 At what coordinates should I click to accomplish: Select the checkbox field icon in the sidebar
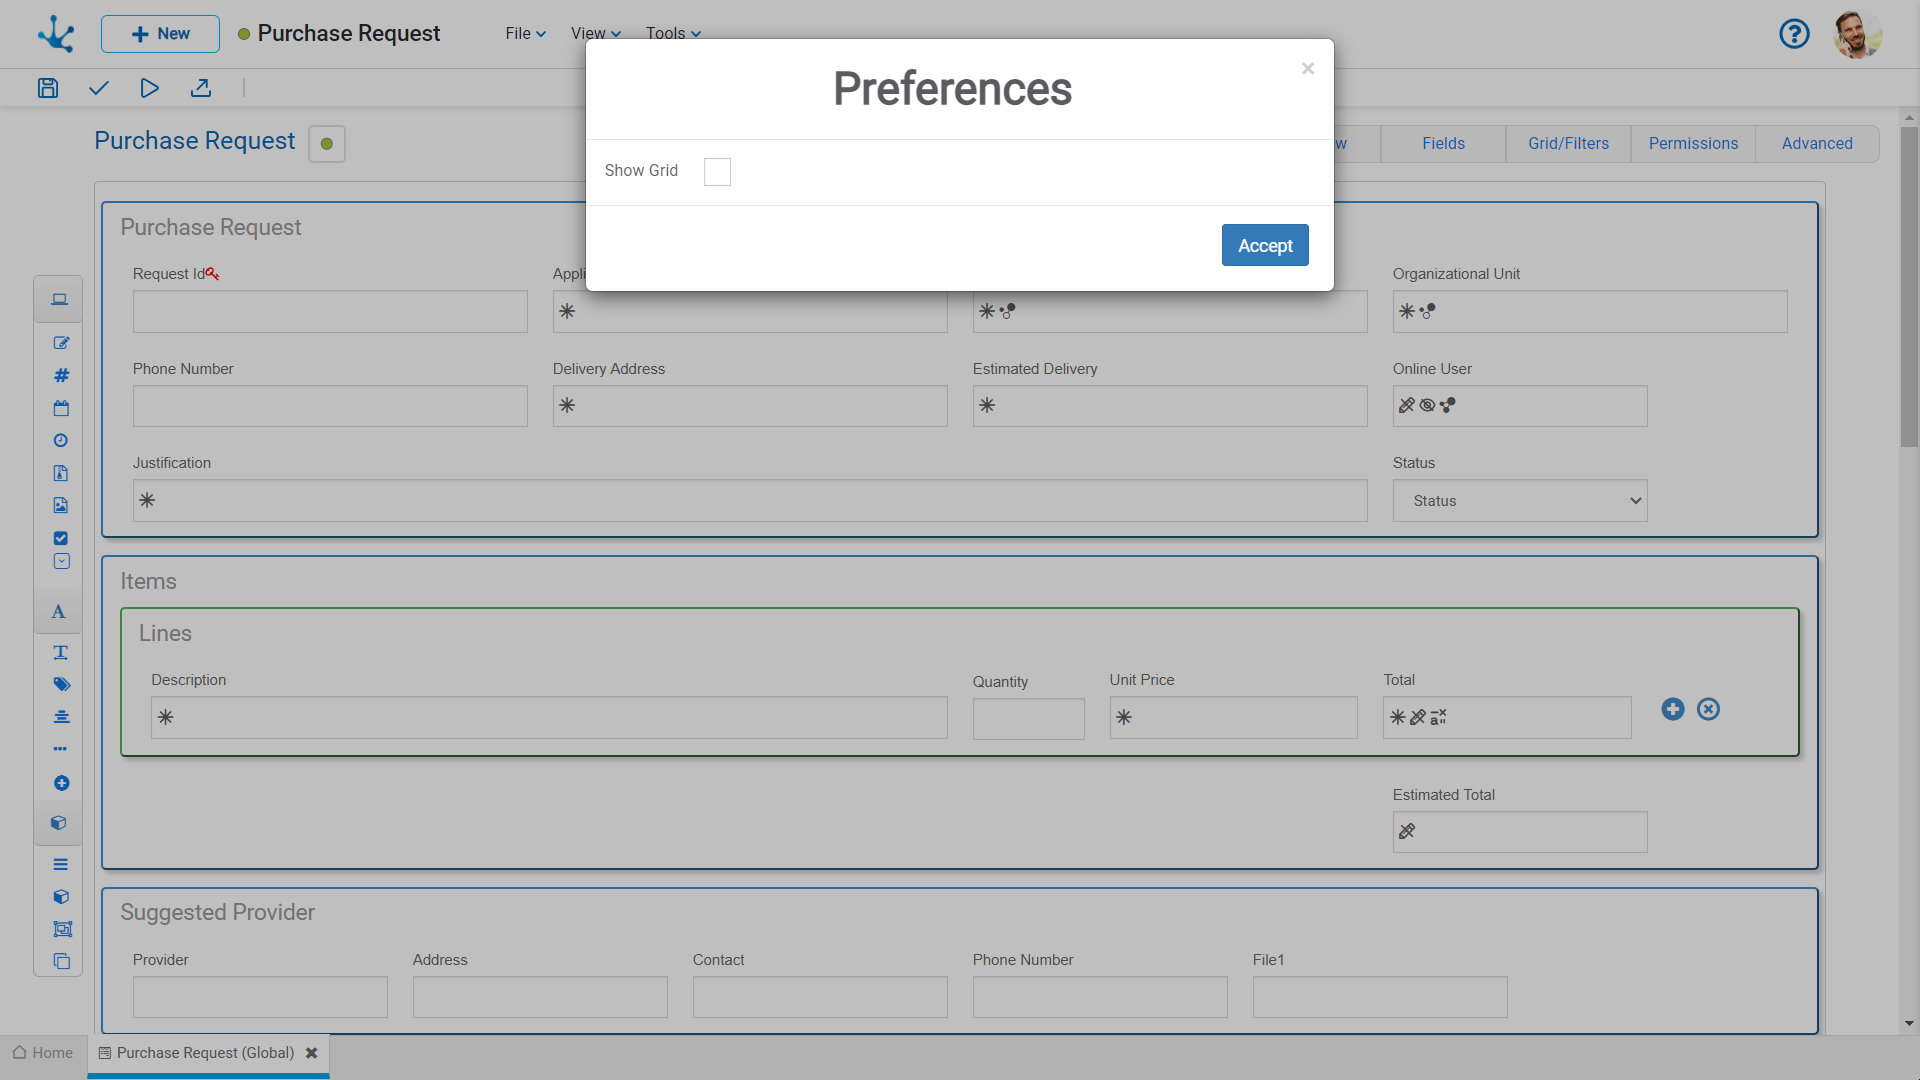[x=61, y=537]
